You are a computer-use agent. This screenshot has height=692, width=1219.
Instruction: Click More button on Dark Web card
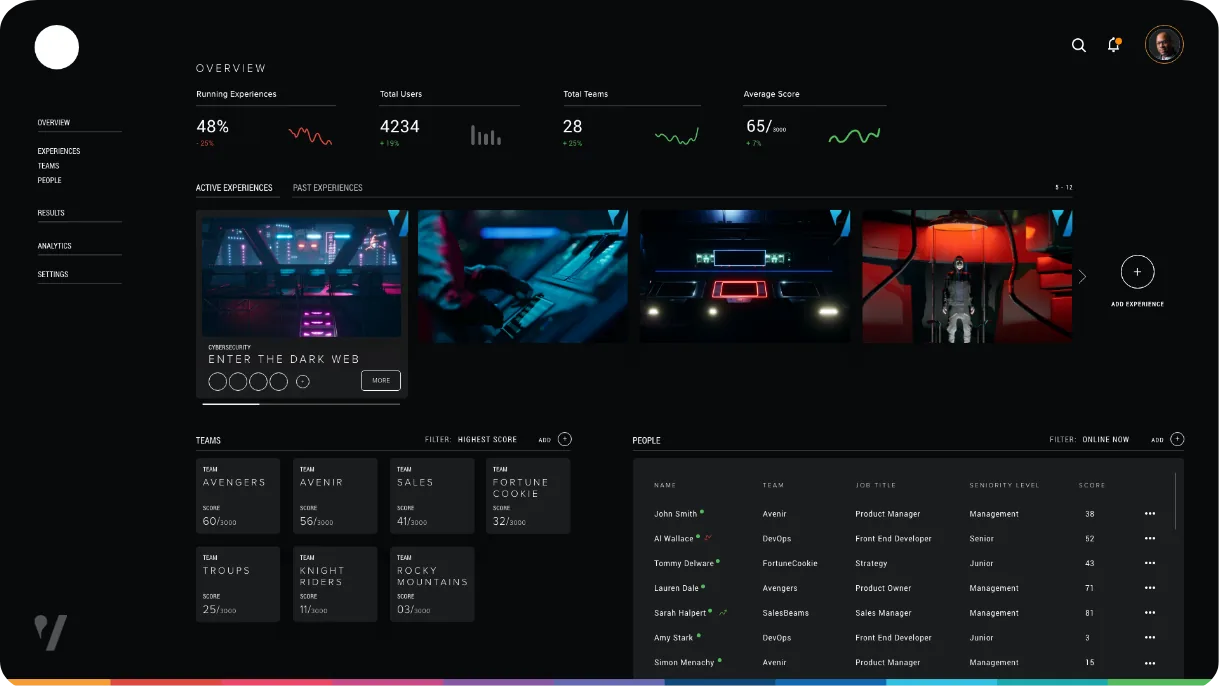tap(381, 380)
